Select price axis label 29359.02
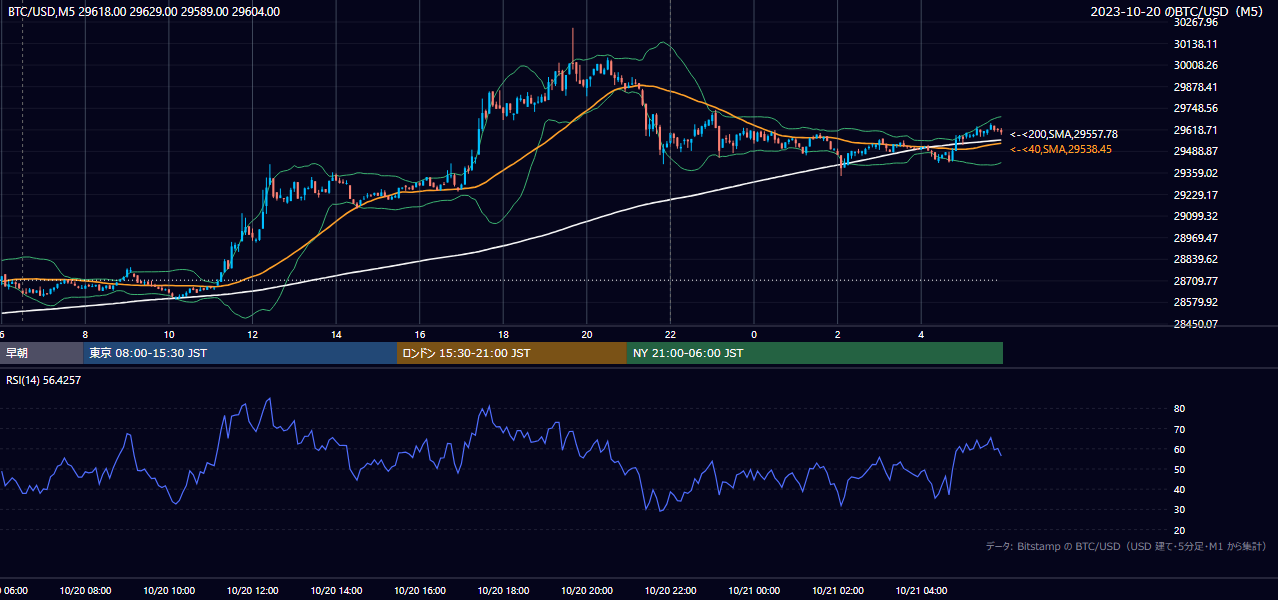The image size is (1278, 600). click(1195, 173)
